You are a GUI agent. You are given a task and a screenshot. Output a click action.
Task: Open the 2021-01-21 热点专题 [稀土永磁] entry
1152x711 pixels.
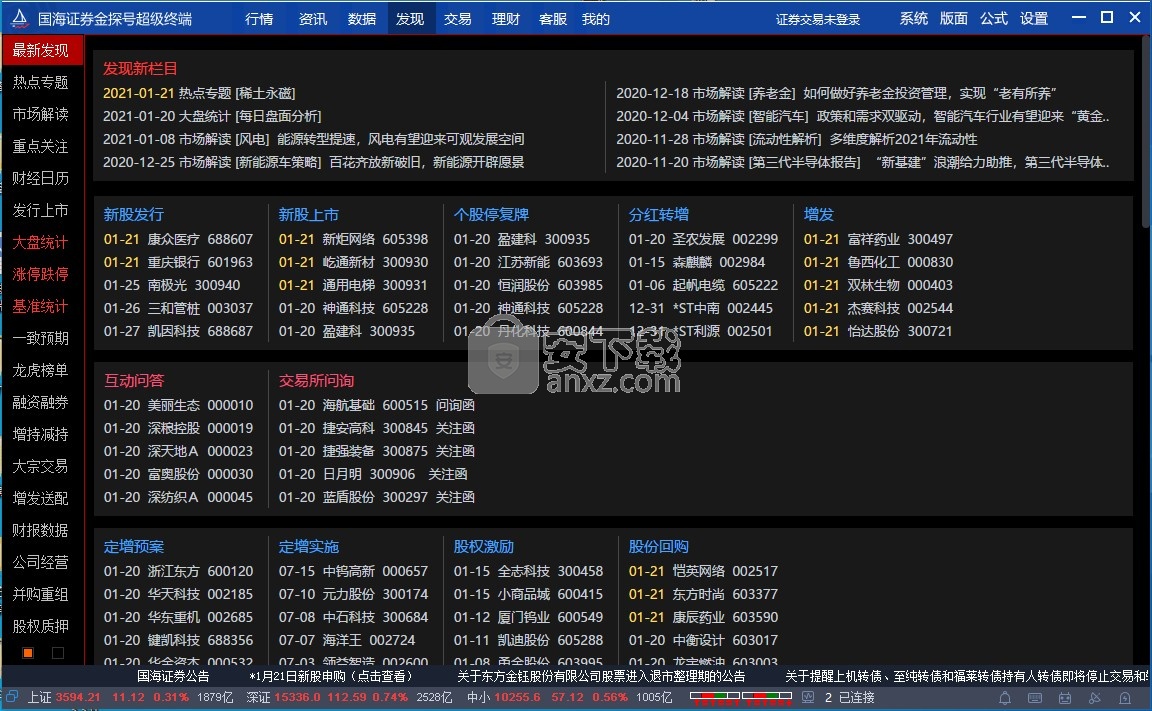click(x=199, y=93)
